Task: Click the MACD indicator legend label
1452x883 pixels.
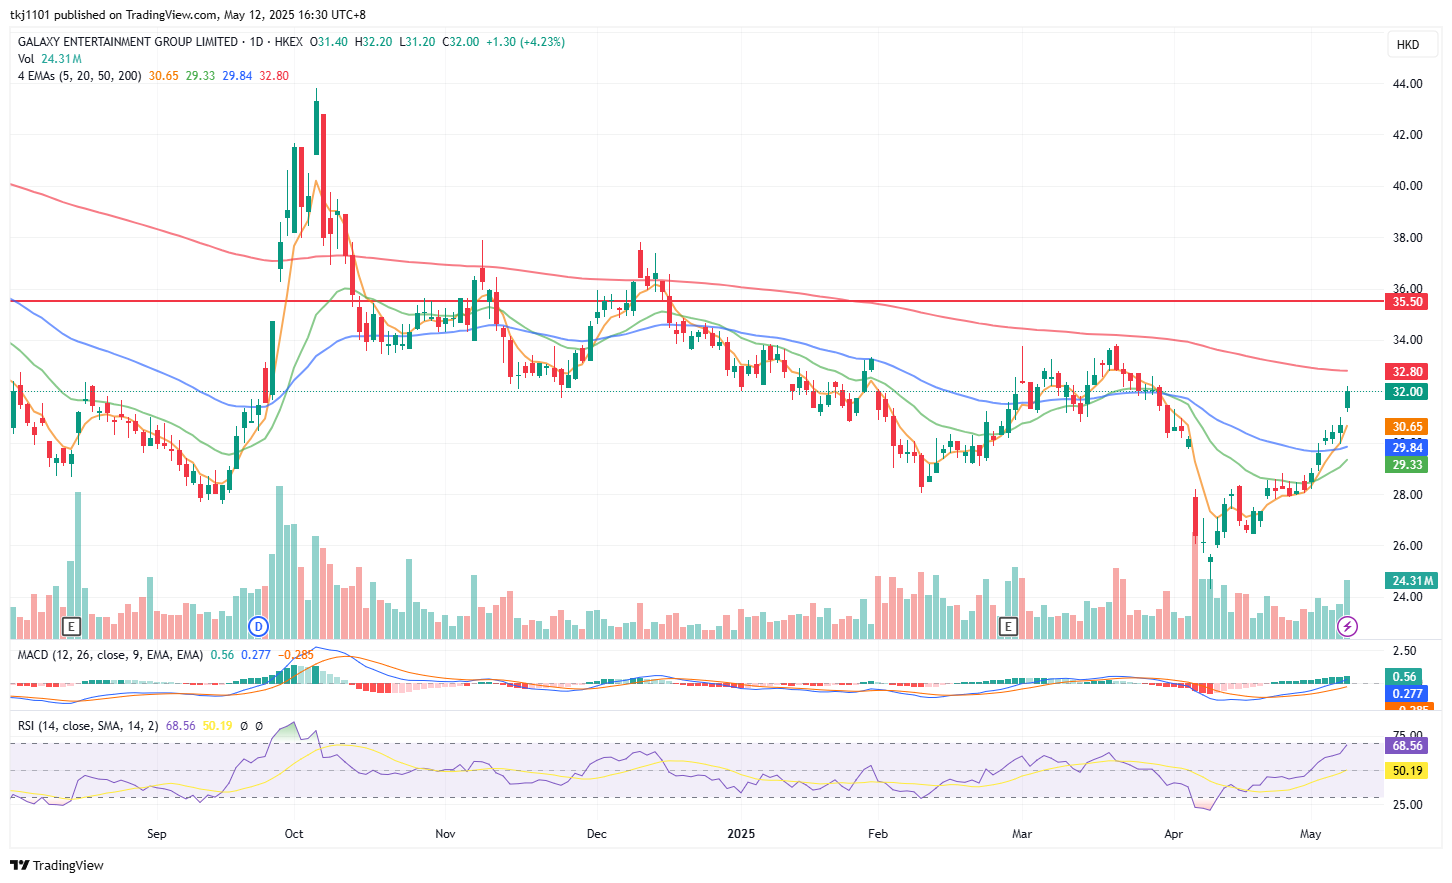Action: [x=110, y=655]
